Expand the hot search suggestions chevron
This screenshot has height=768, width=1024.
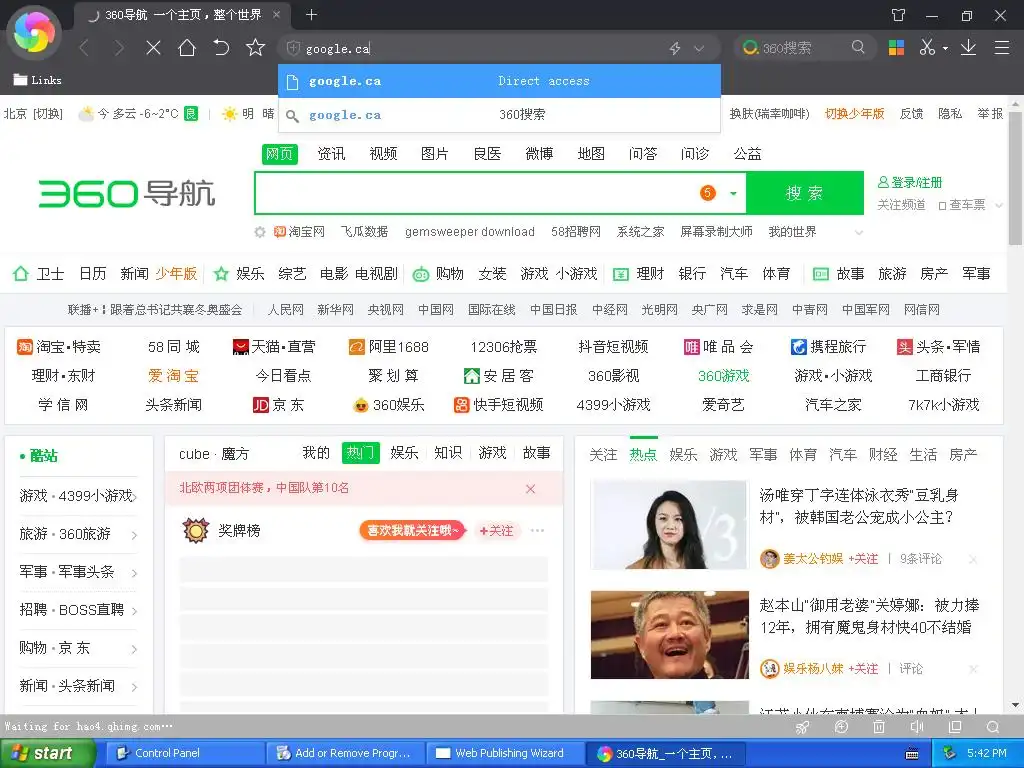(859, 232)
